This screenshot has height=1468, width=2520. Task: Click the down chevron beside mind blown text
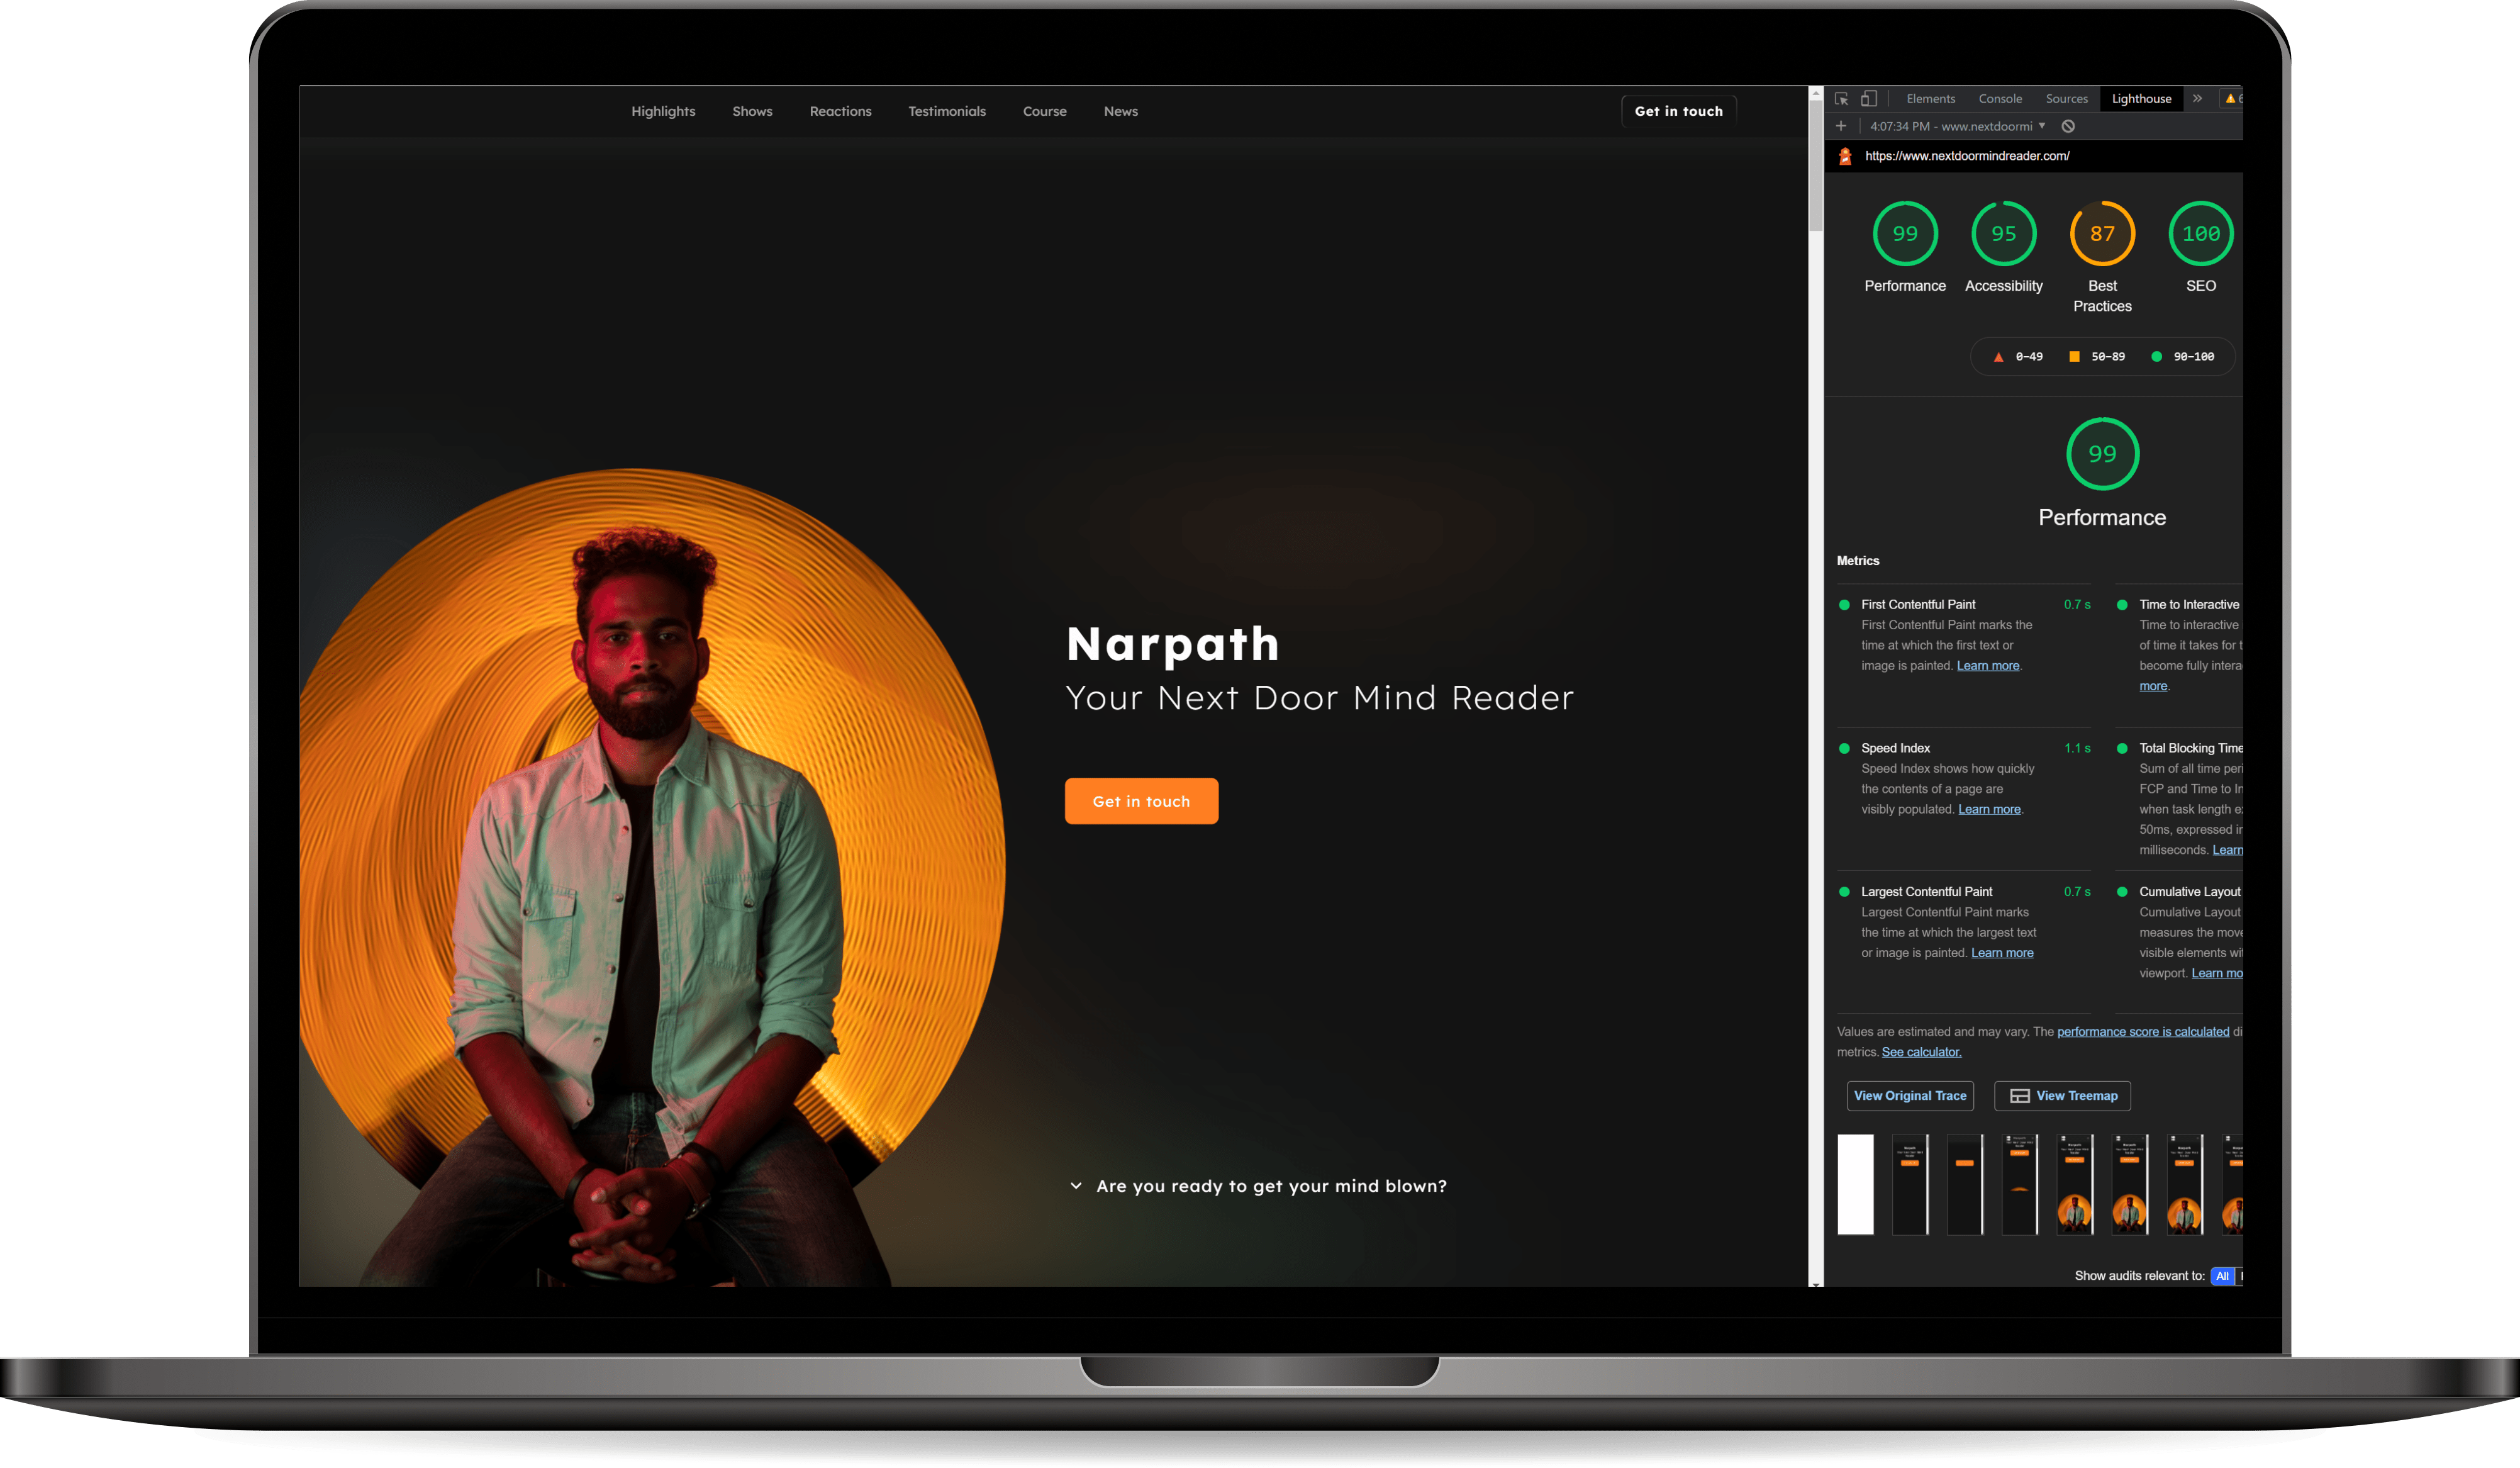coord(1076,1186)
